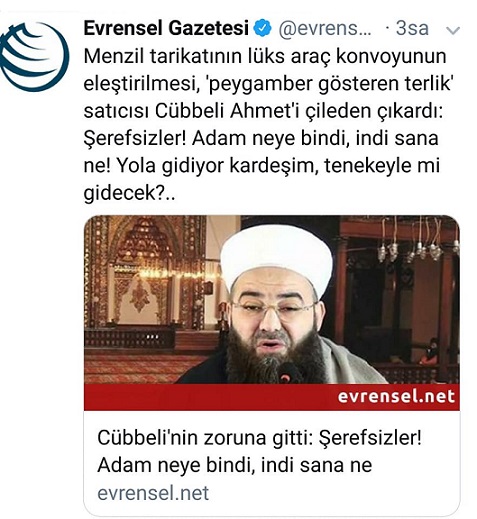
Task: Click the red banner under the photo
Action: click(272, 397)
